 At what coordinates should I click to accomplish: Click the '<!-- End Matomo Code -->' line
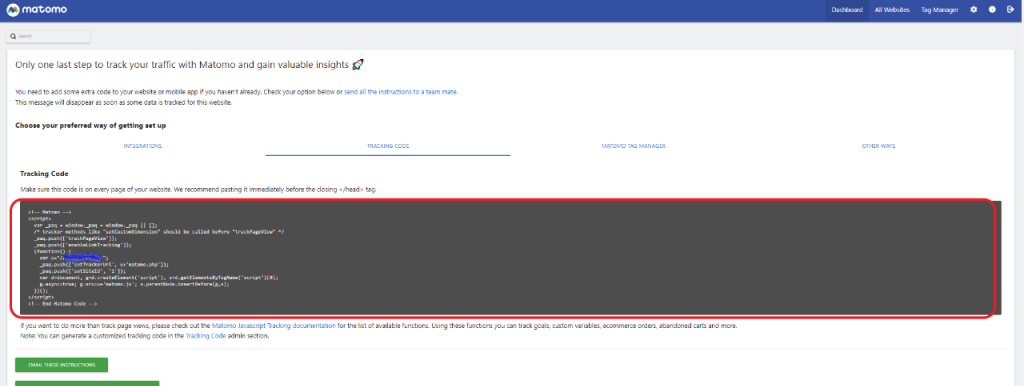coord(63,304)
